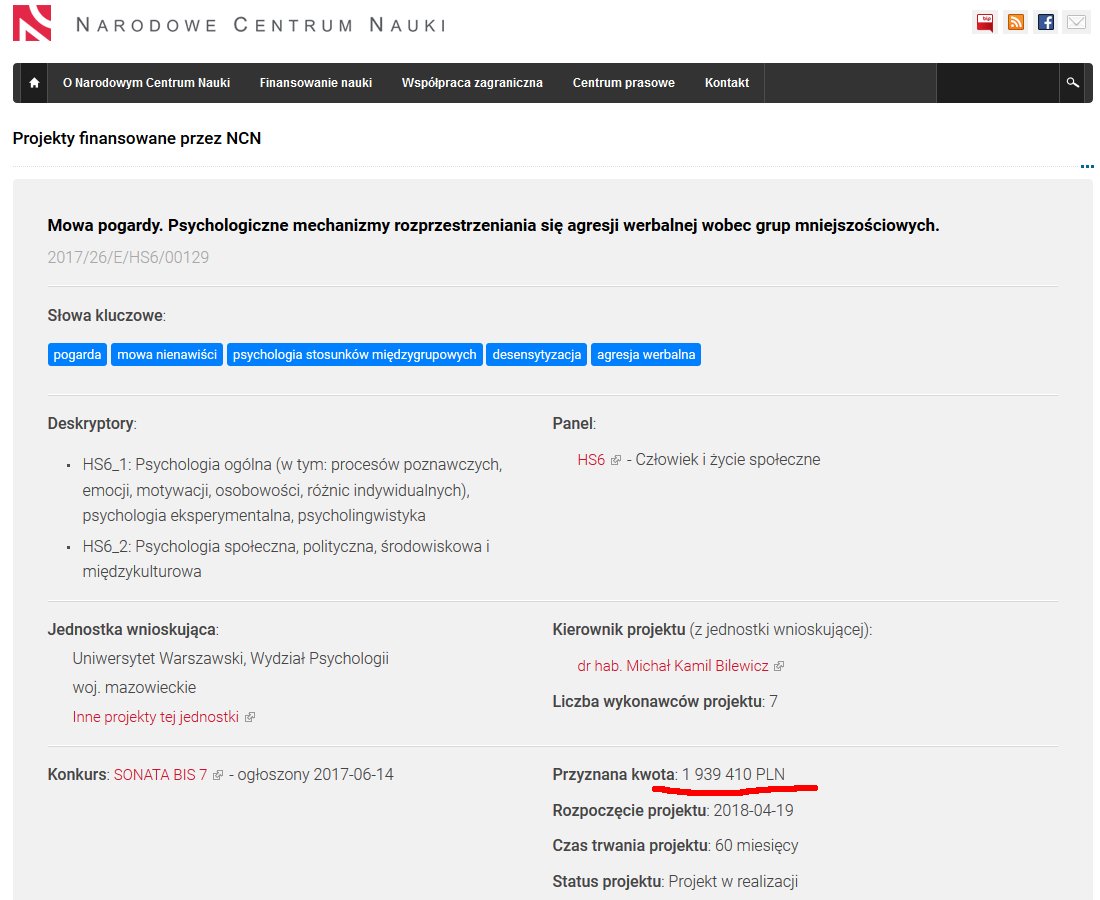Select the mowa nienawiści keyword tag
Viewport: 1100px width, 900px height.
[167, 354]
